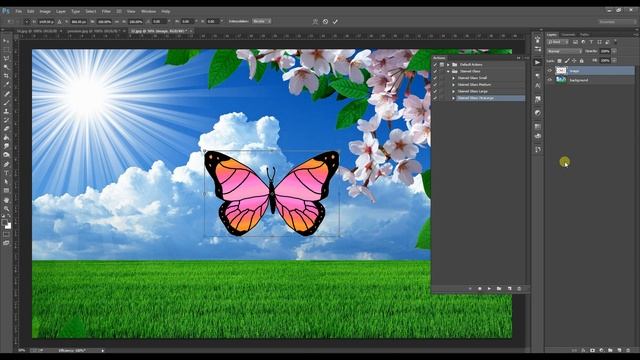Lock all with the padlock icon

tap(582, 61)
